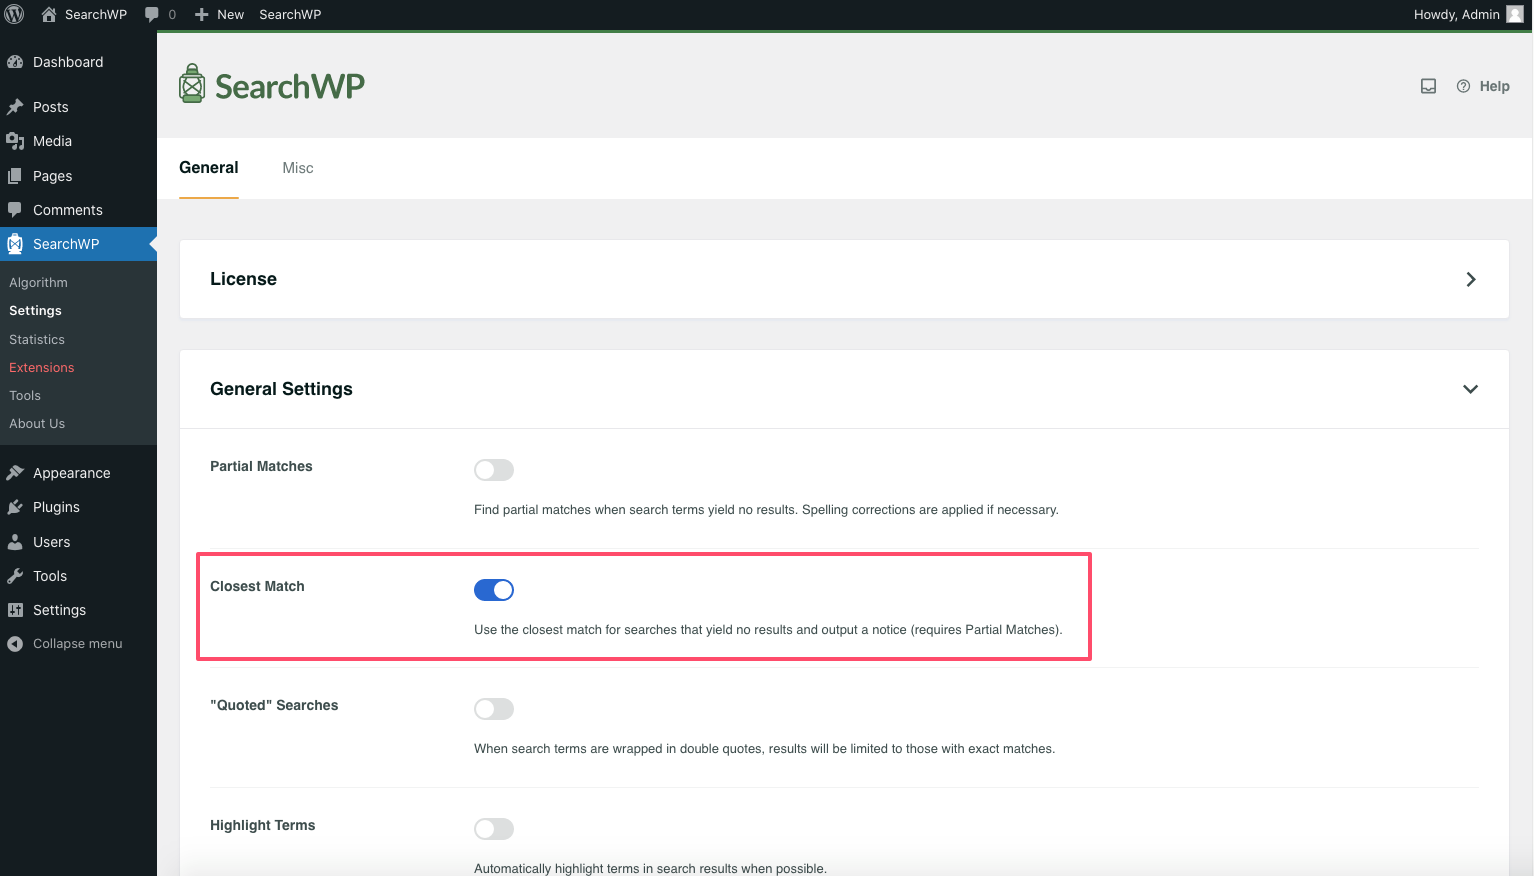The height and width of the screenshot is (876, 1534).
Task: Disable Closest Match
Action: [493, 589]
